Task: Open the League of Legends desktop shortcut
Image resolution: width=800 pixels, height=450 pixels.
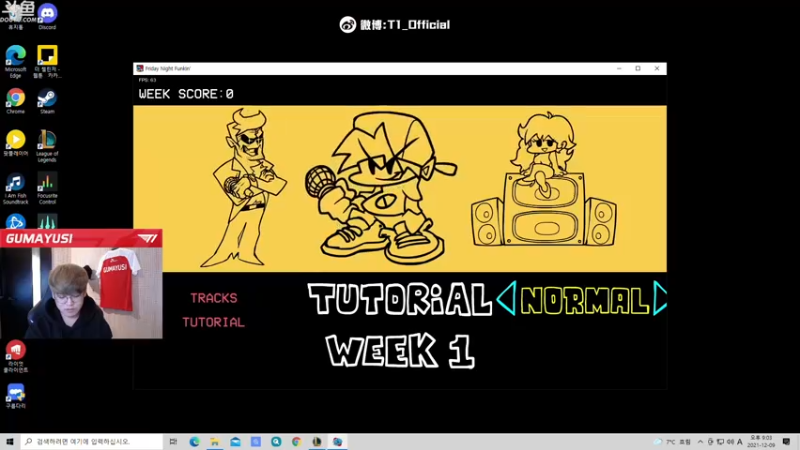Action: [x=47, y=146]
